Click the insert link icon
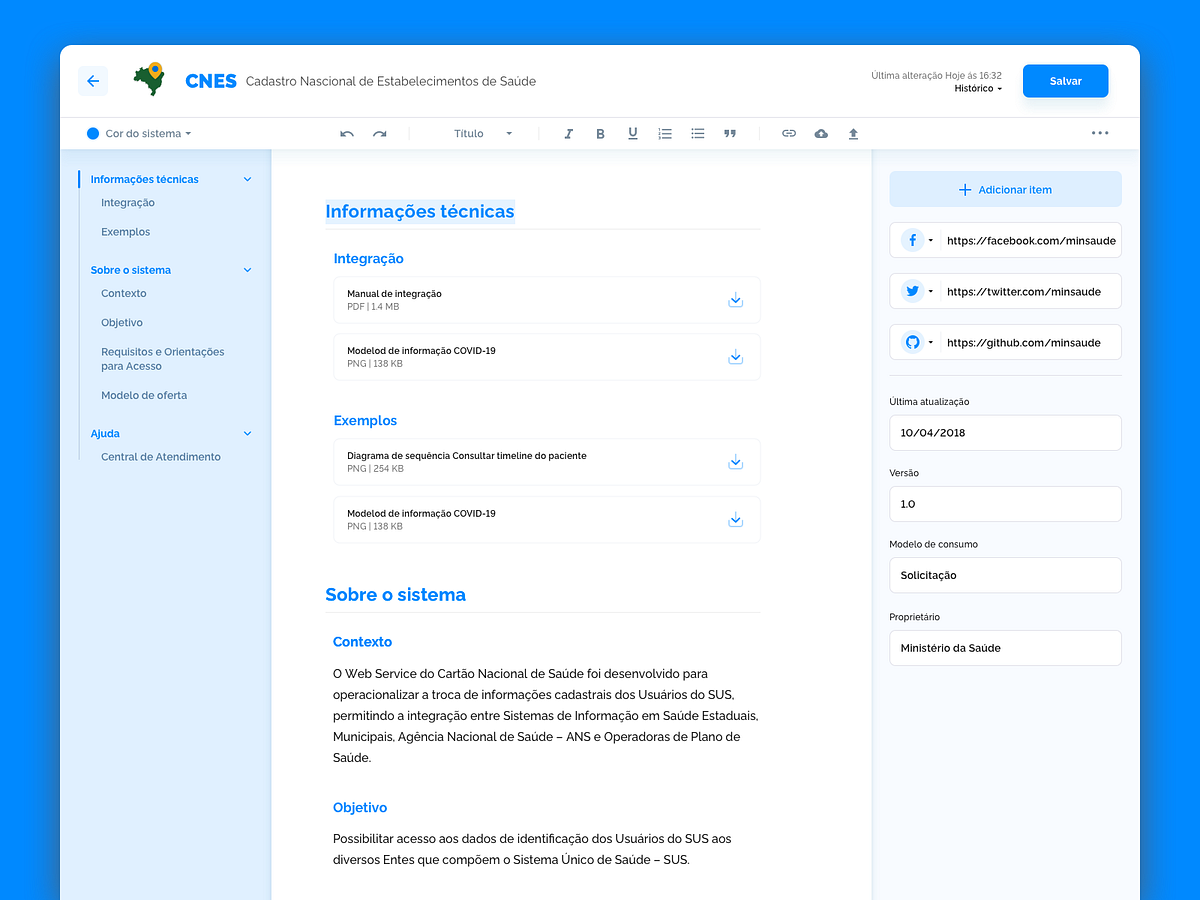 [x=789, y=133]
